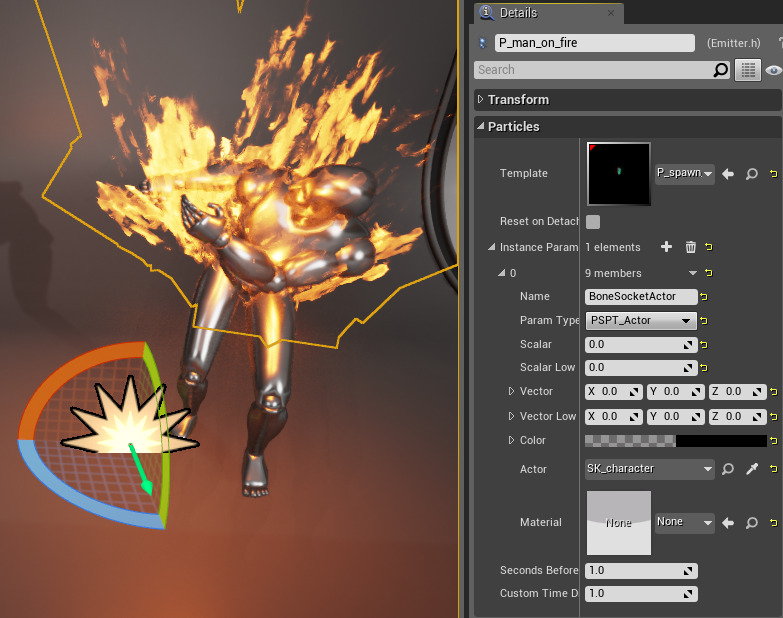This screenshot has height=618, width=783.
Task: Reset Param Type to default value
Action: click(704, 321)
